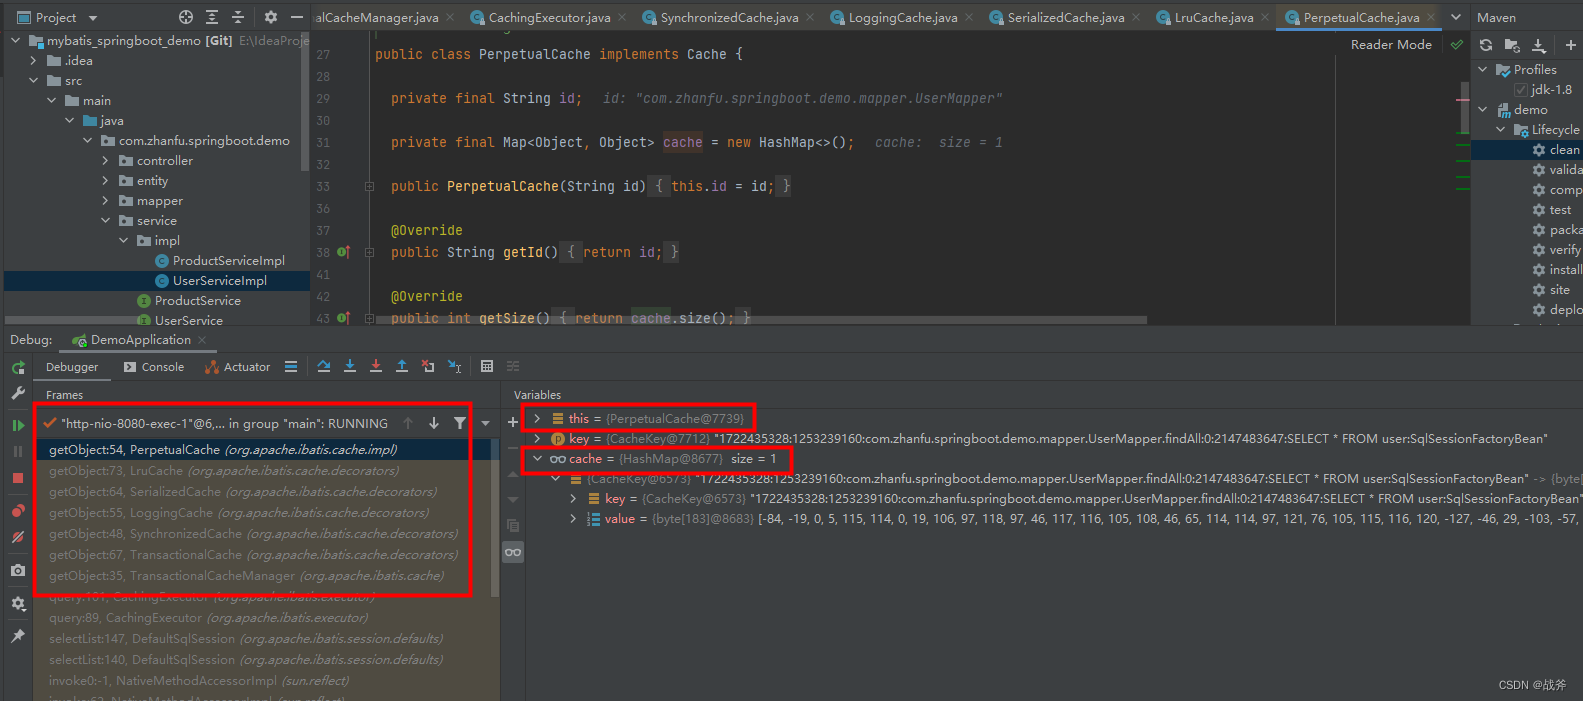Click the Trace Current Stream Chain icon
Image resolution: width=1583 pixels, height=701 pixels.
pyautogui.click(x=513, y=367)
